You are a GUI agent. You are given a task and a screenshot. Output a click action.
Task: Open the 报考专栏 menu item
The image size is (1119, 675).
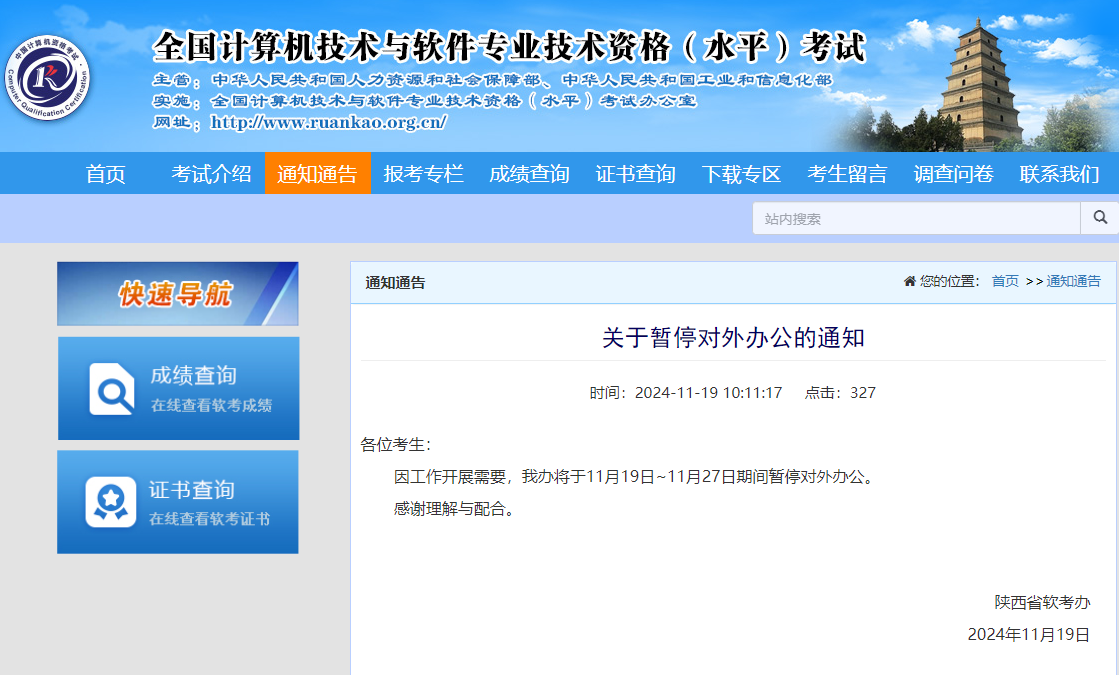pos(423,173)
